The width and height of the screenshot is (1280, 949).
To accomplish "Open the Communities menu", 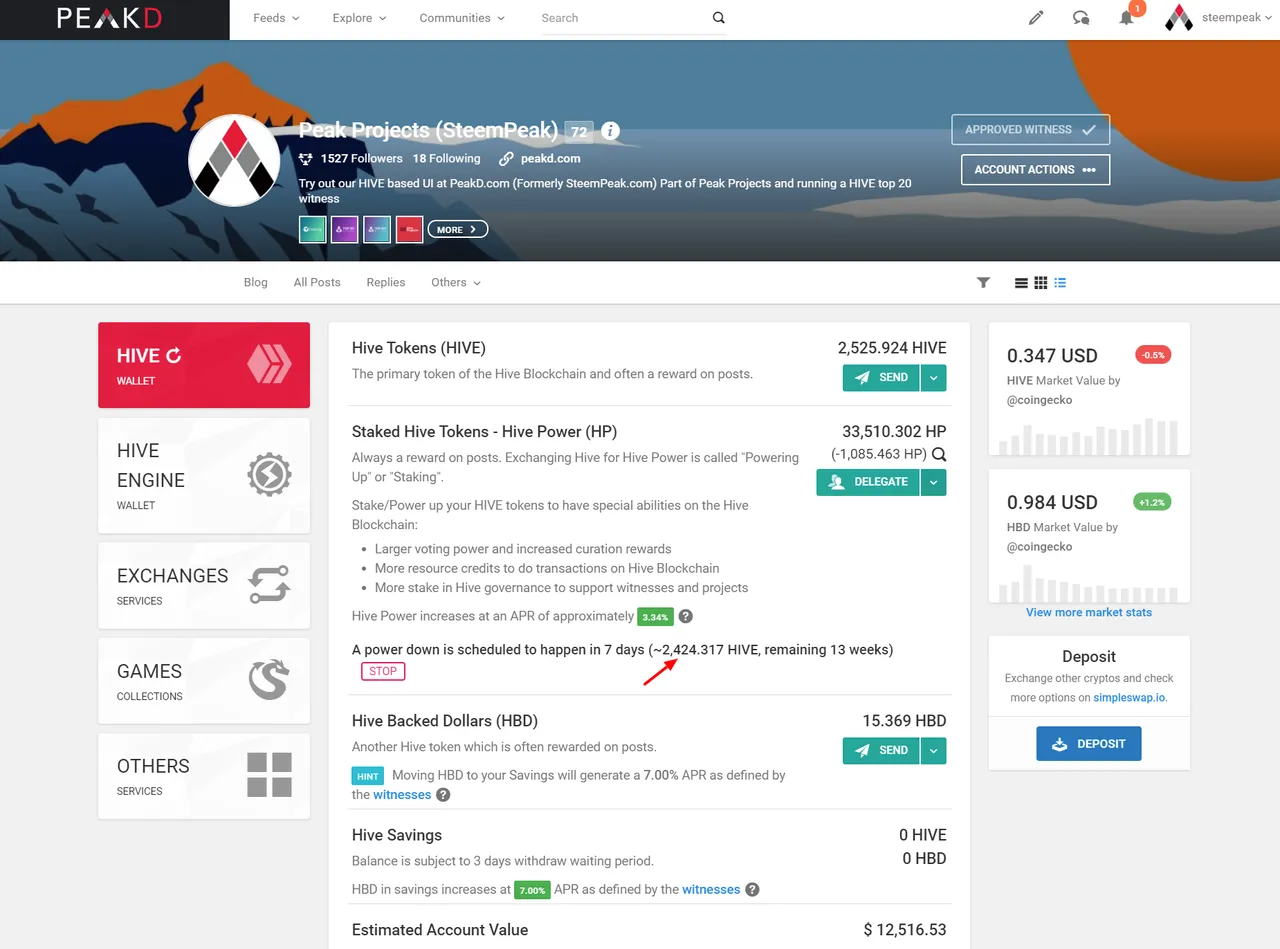I will click(462, 18).
